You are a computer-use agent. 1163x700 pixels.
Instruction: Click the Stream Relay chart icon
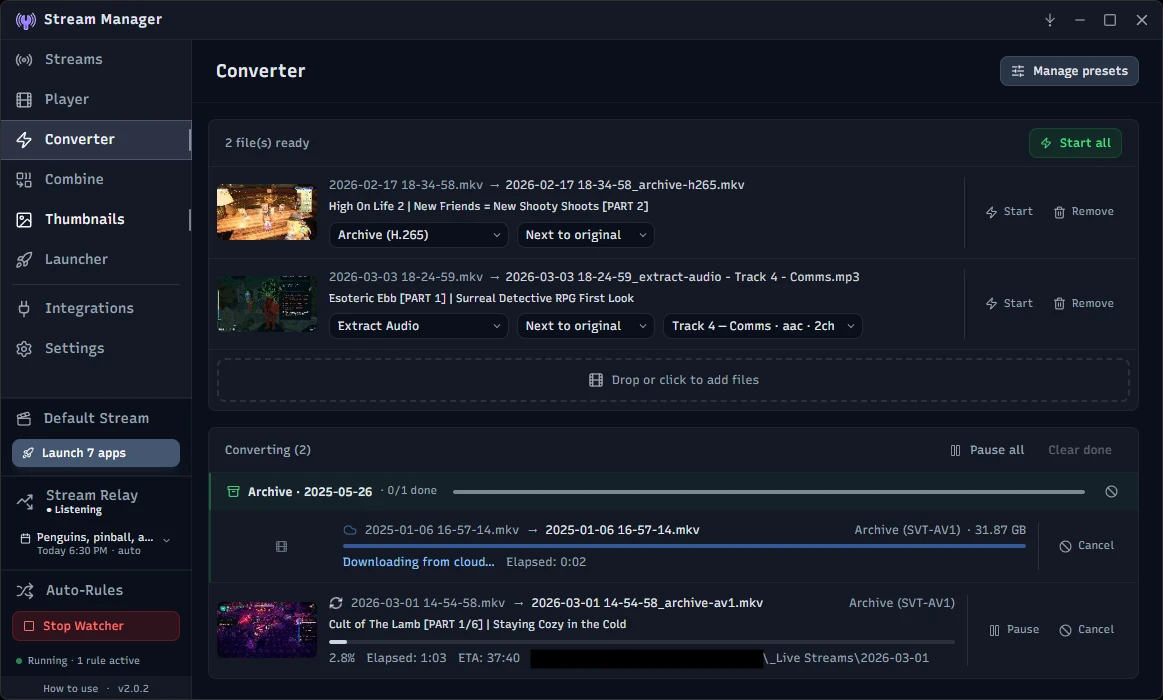click(24, 502)
